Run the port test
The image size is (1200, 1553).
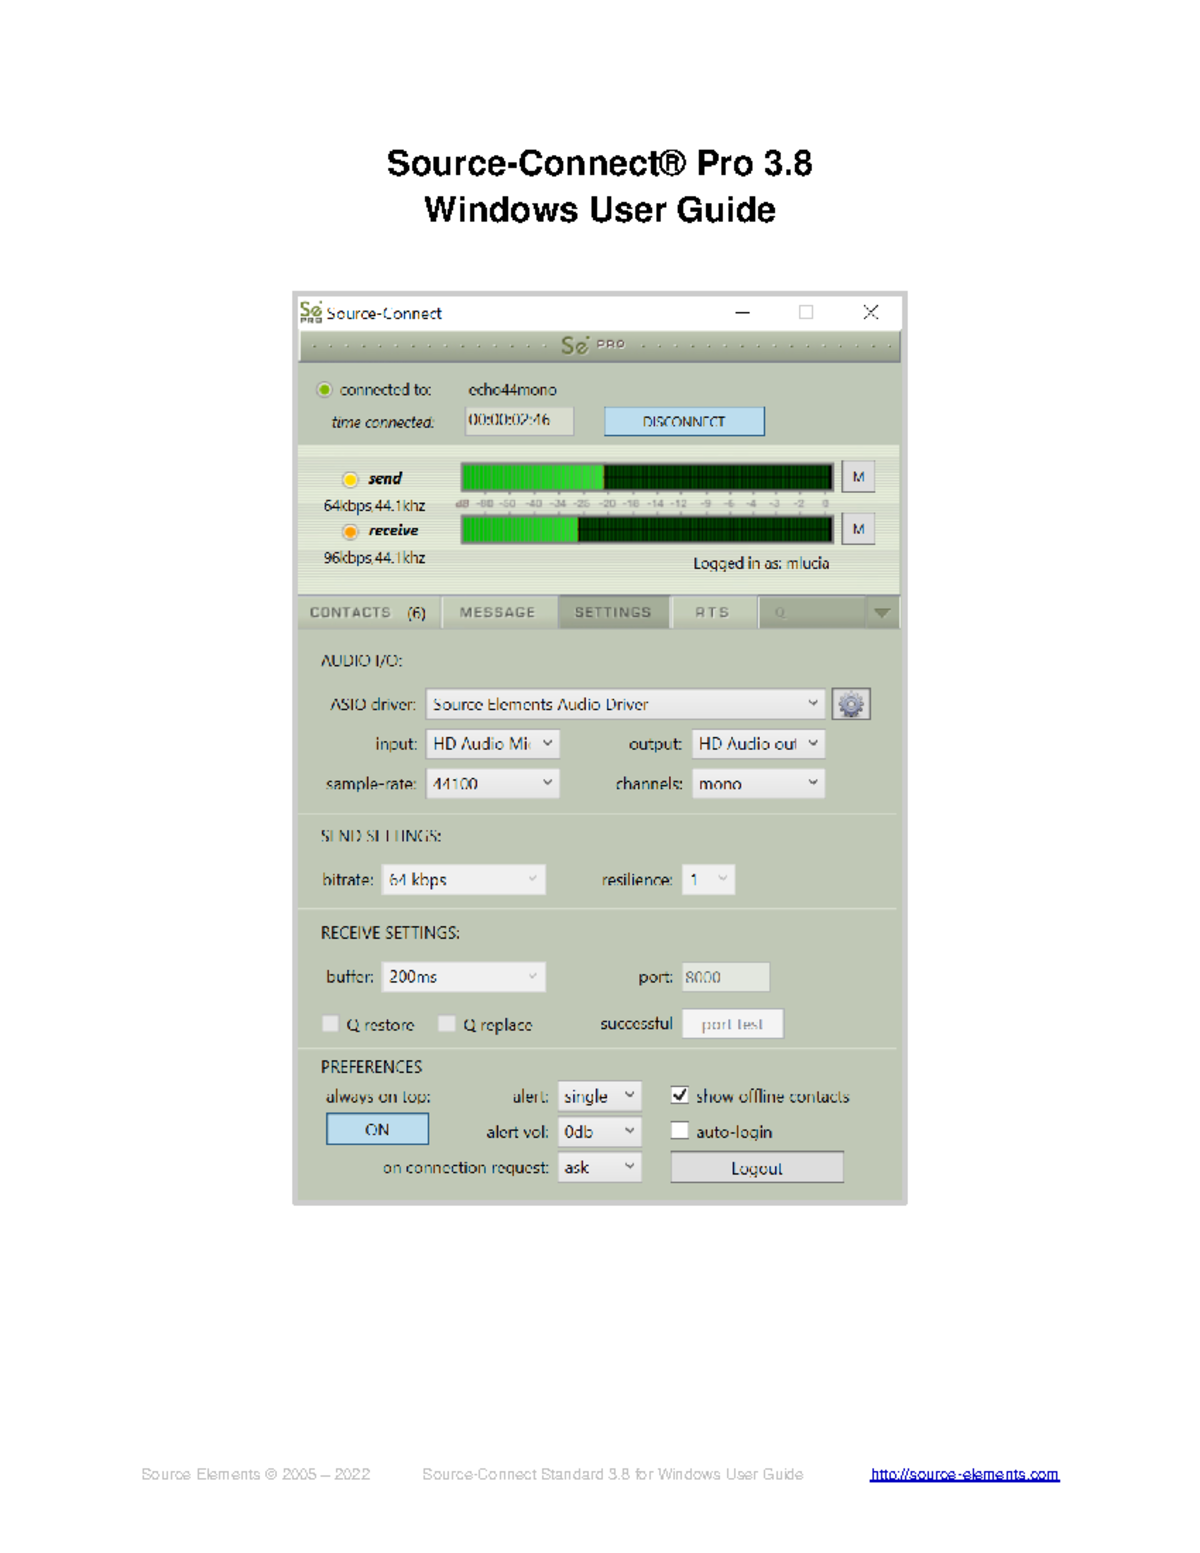point(732,1023)
